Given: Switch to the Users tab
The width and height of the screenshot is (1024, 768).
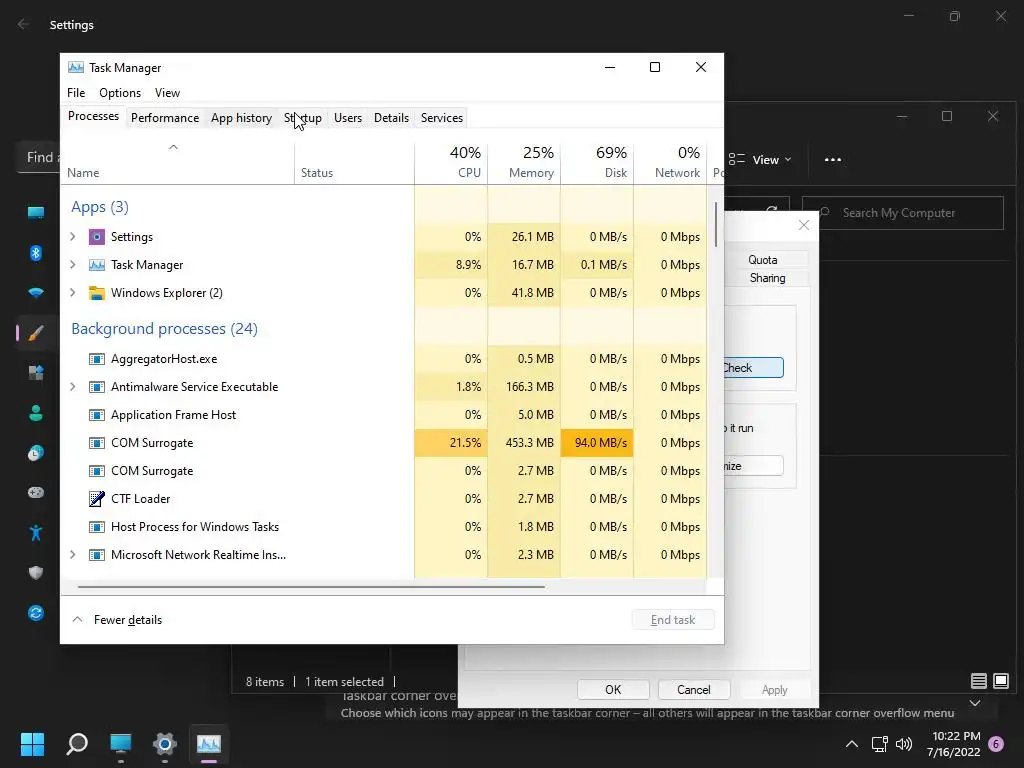Looking at the screenshot, I should click(x=347, y=118).
